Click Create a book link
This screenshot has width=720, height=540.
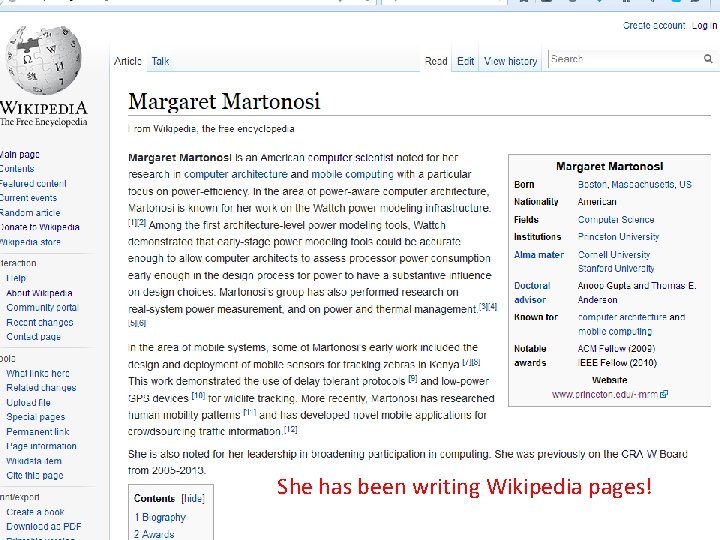point(35,512)
